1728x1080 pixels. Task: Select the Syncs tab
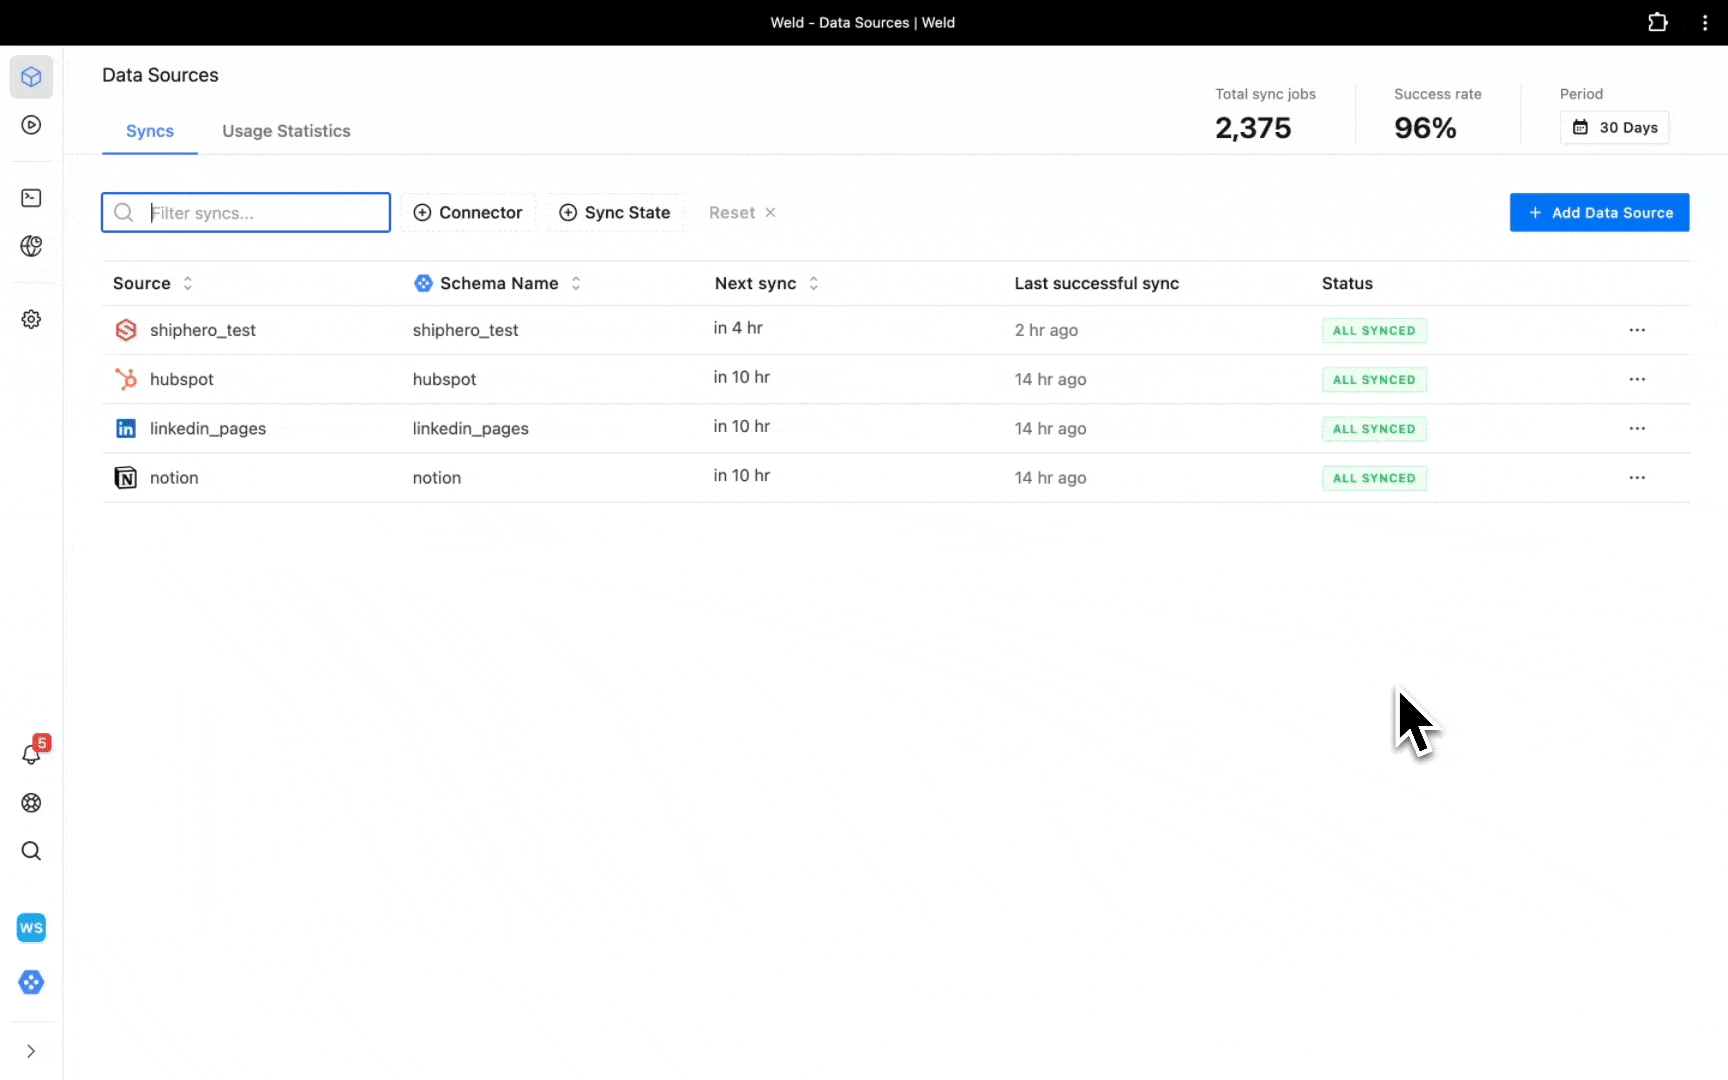[150, 131]
